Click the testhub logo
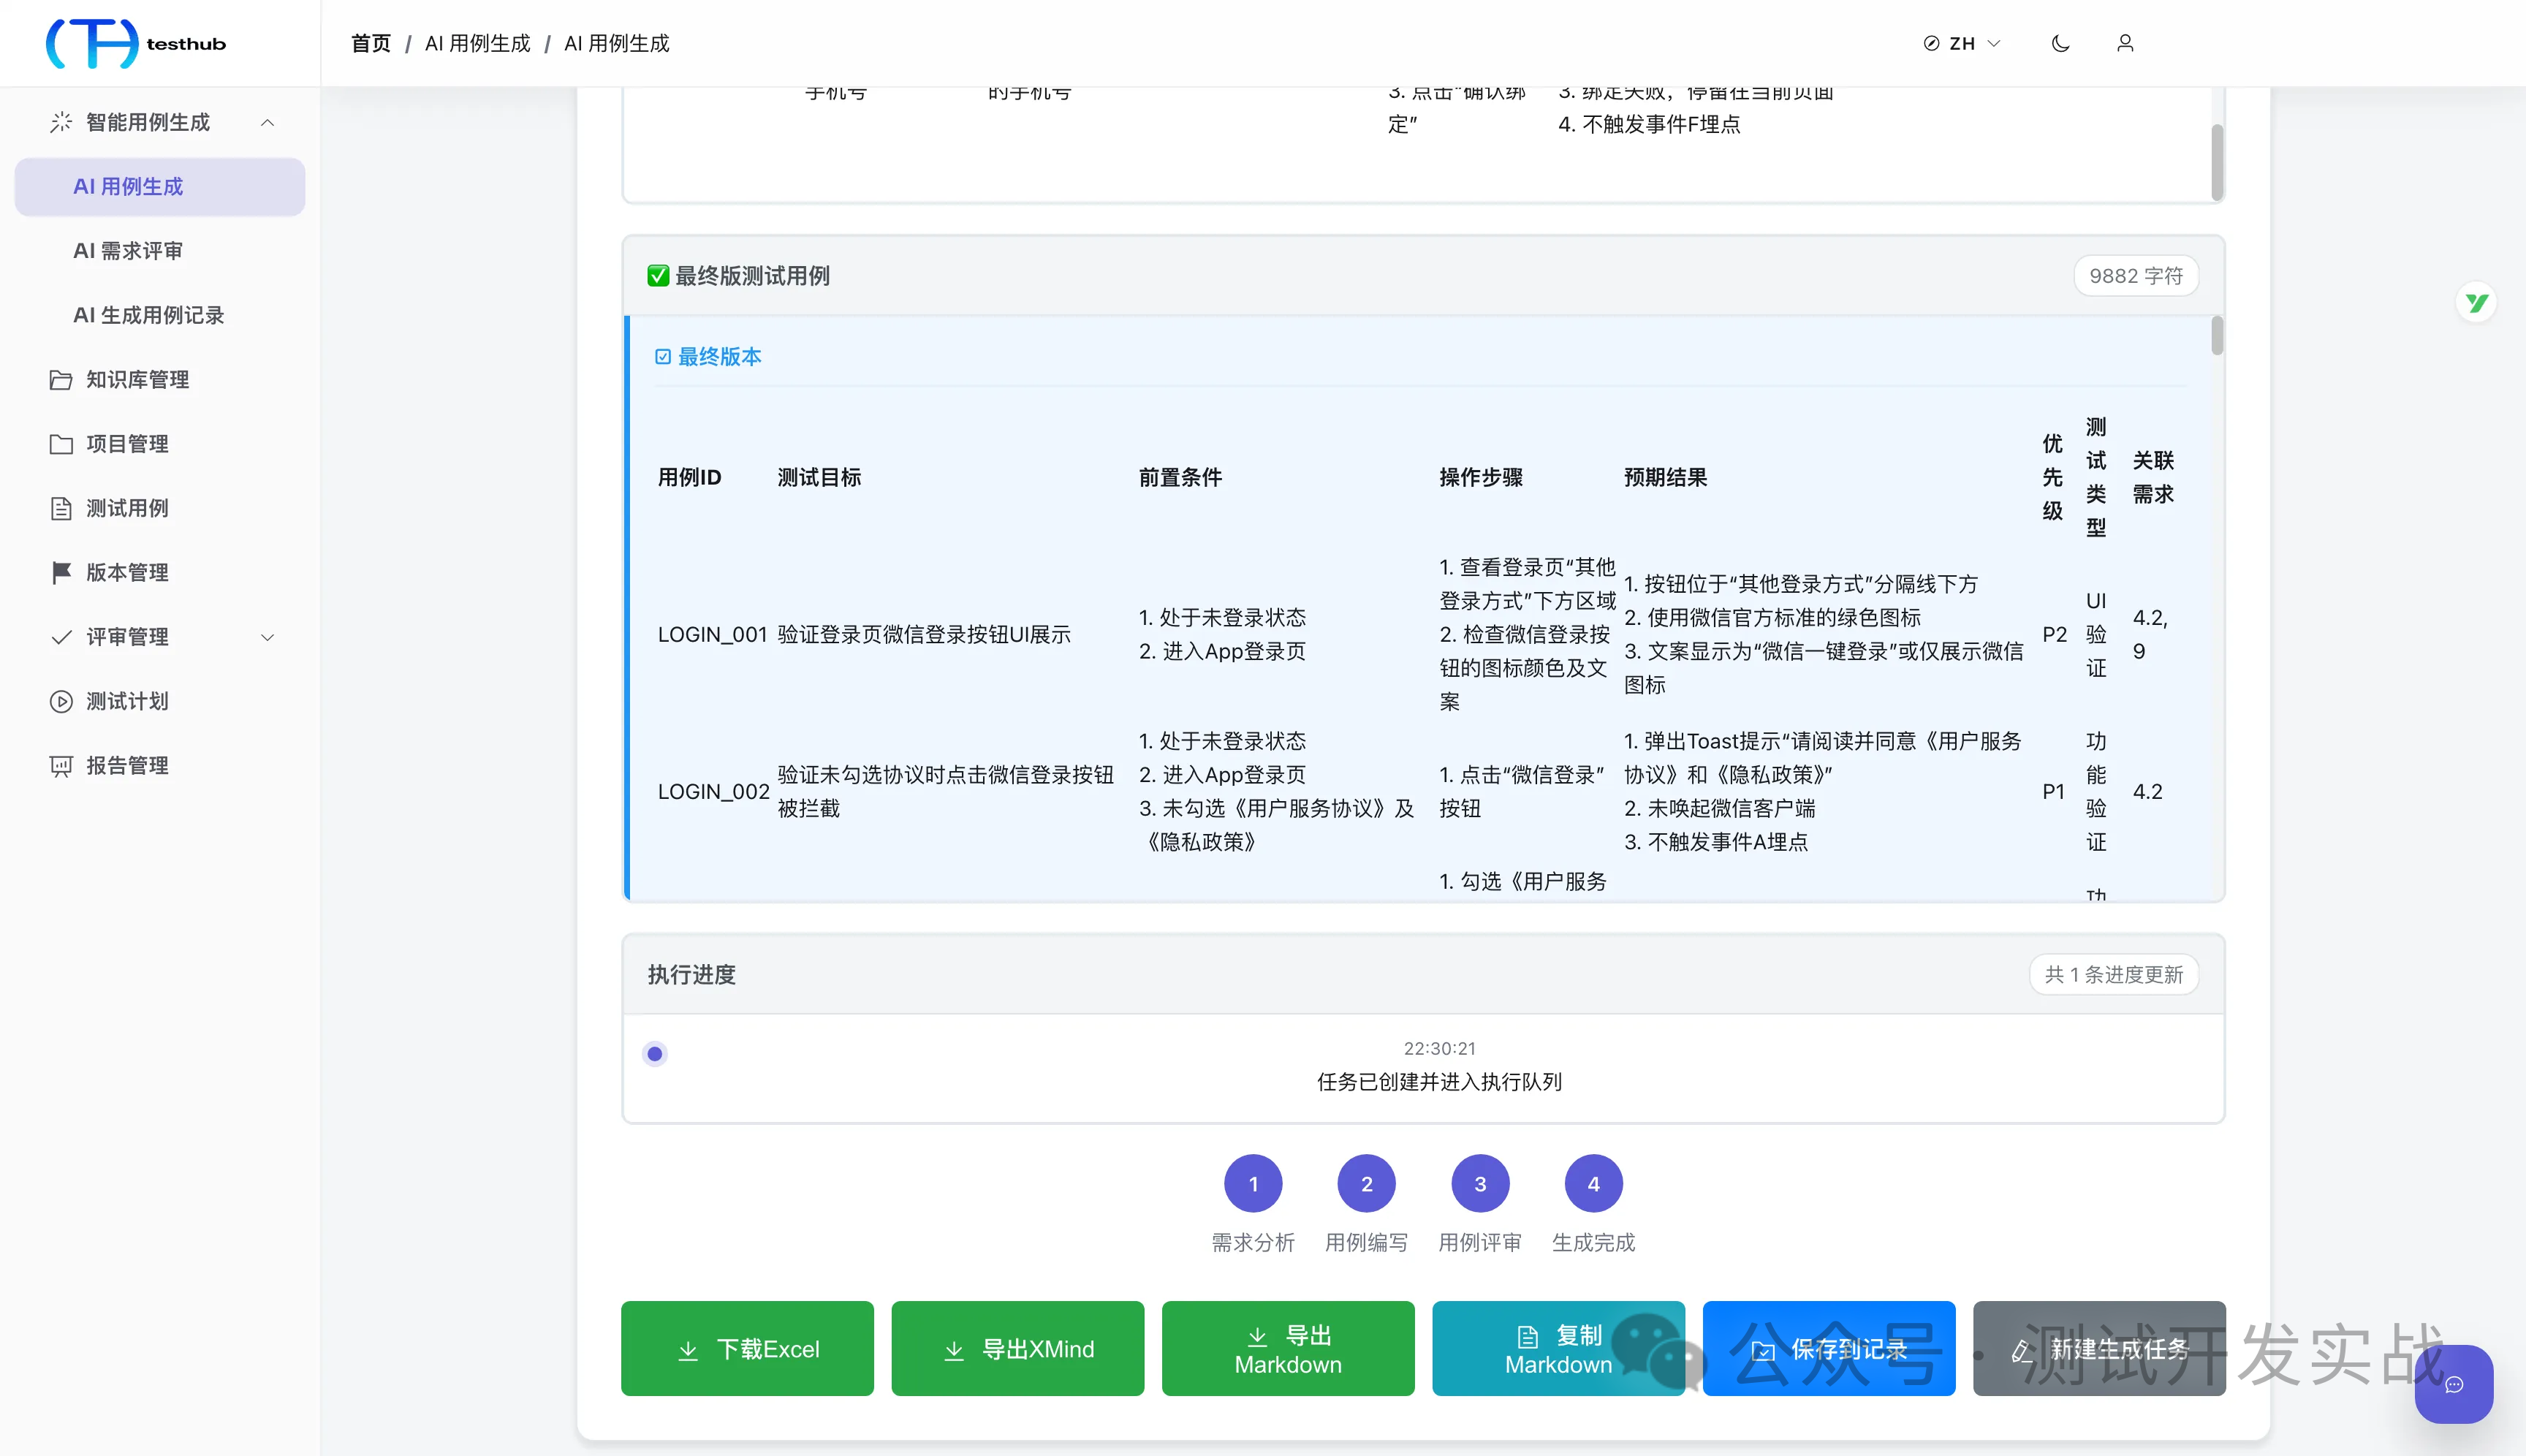This screenshot has width=2526, height=1456. (136, 43)
